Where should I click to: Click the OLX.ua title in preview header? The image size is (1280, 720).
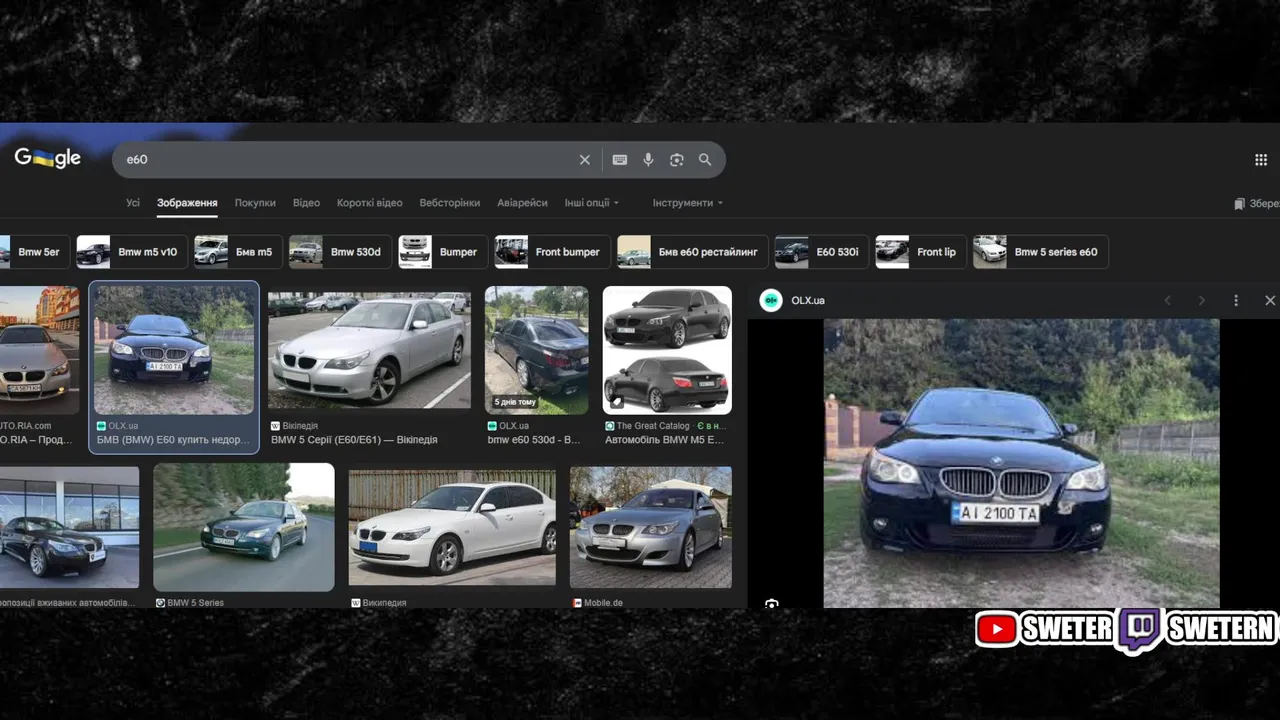(x=808, y=300)
